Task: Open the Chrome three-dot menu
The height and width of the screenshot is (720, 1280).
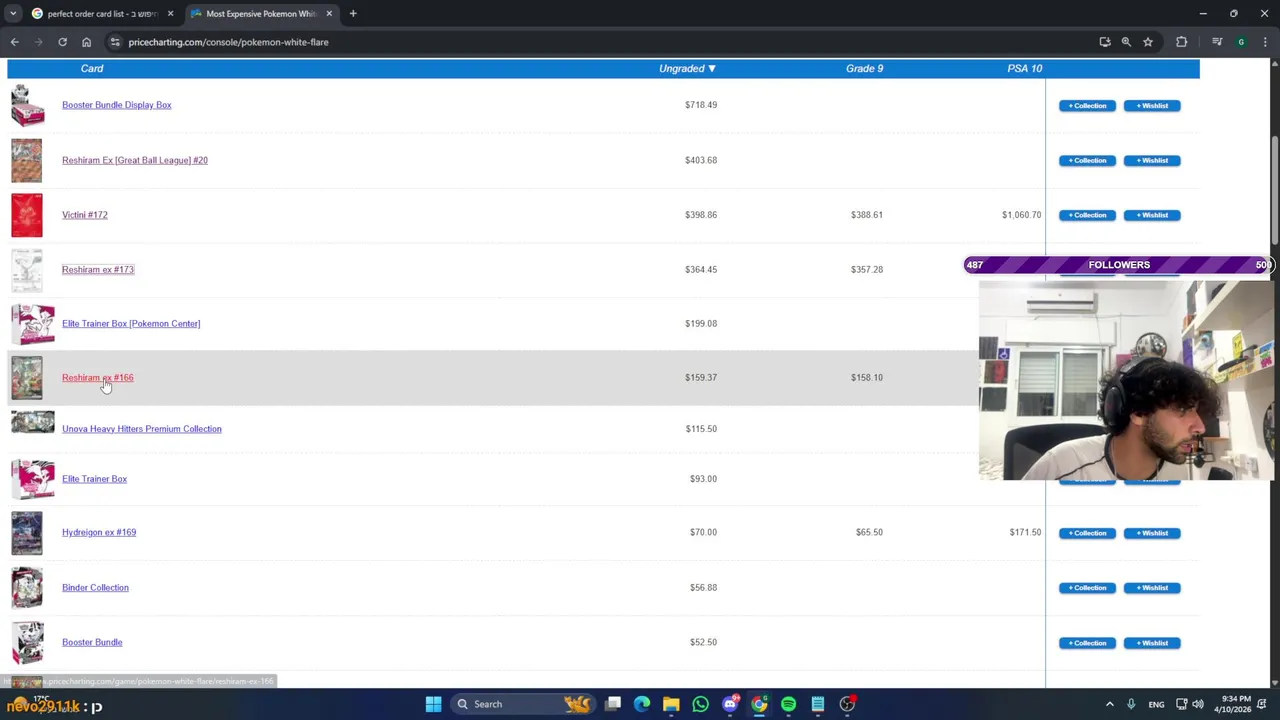Action: 1265,42
